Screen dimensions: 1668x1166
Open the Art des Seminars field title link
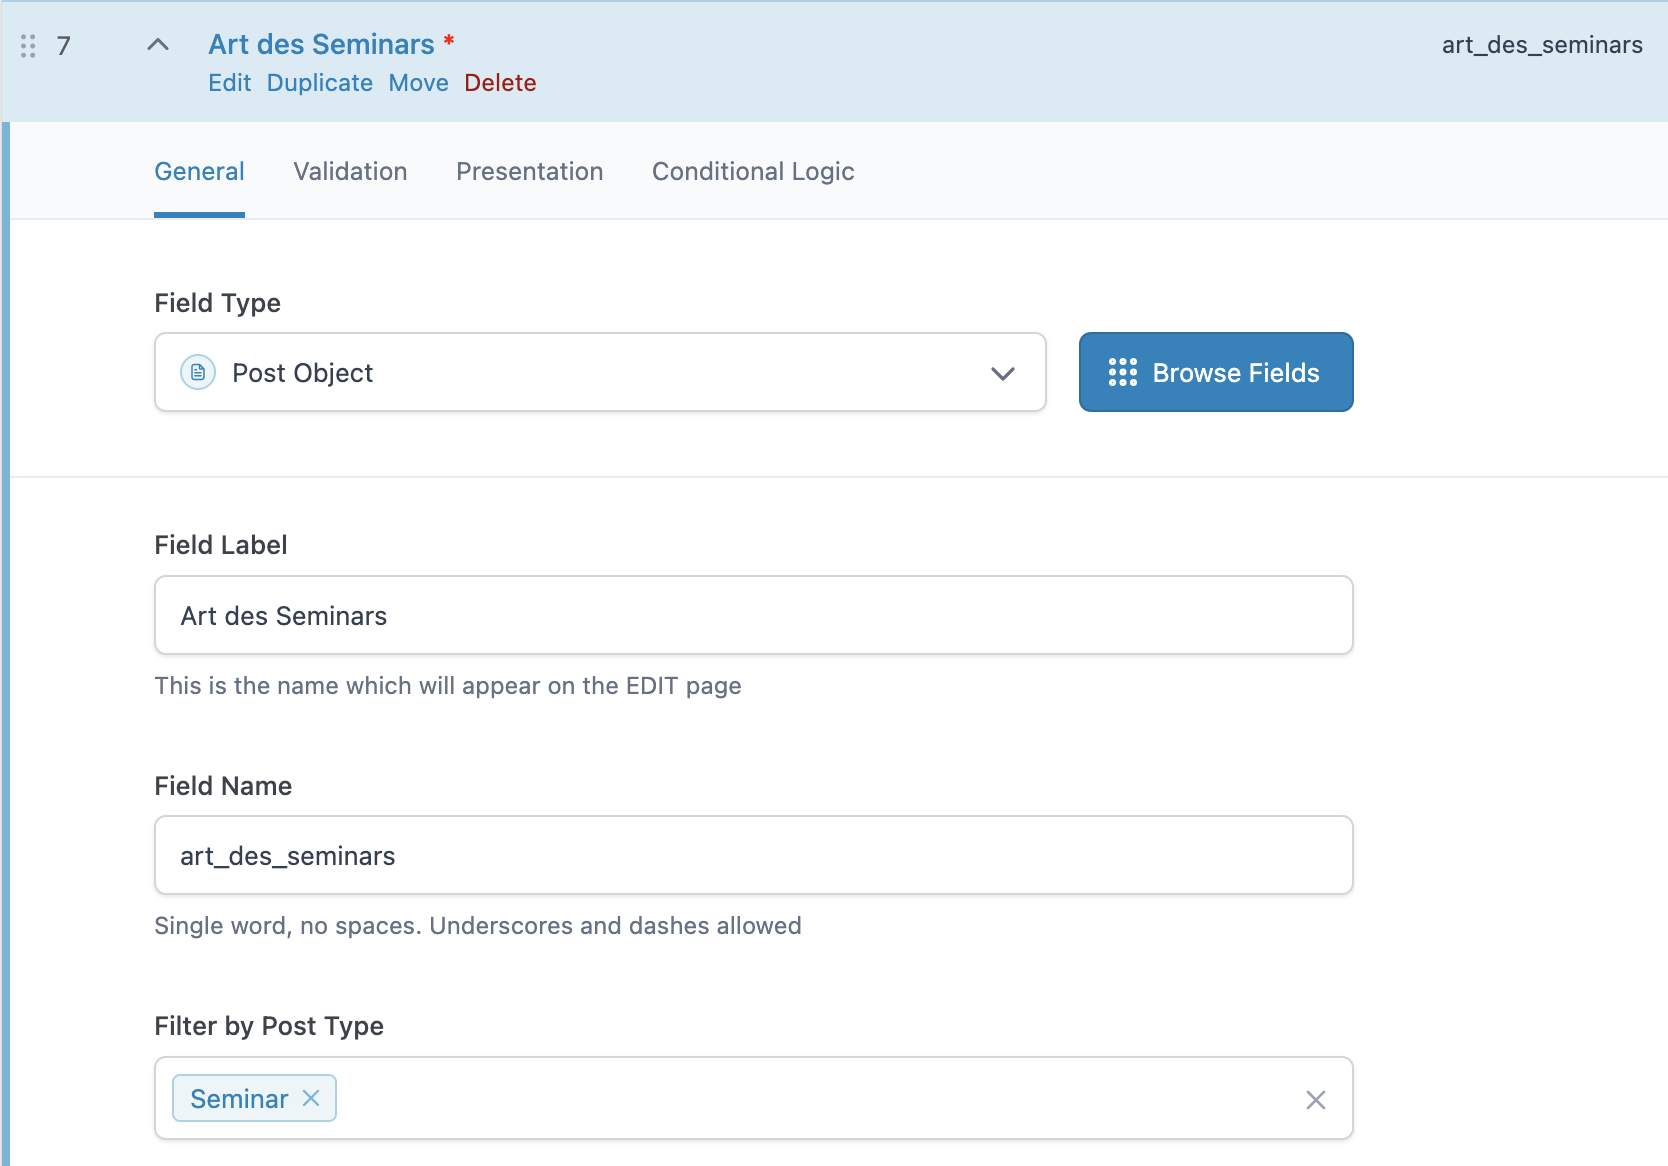point(321,44)
